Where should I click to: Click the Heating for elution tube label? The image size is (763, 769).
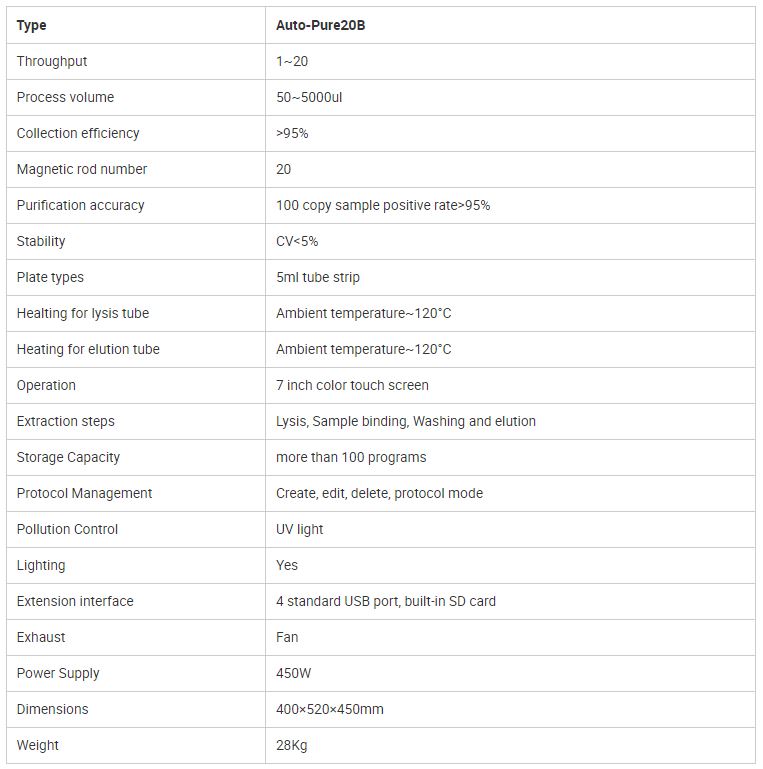88,349
